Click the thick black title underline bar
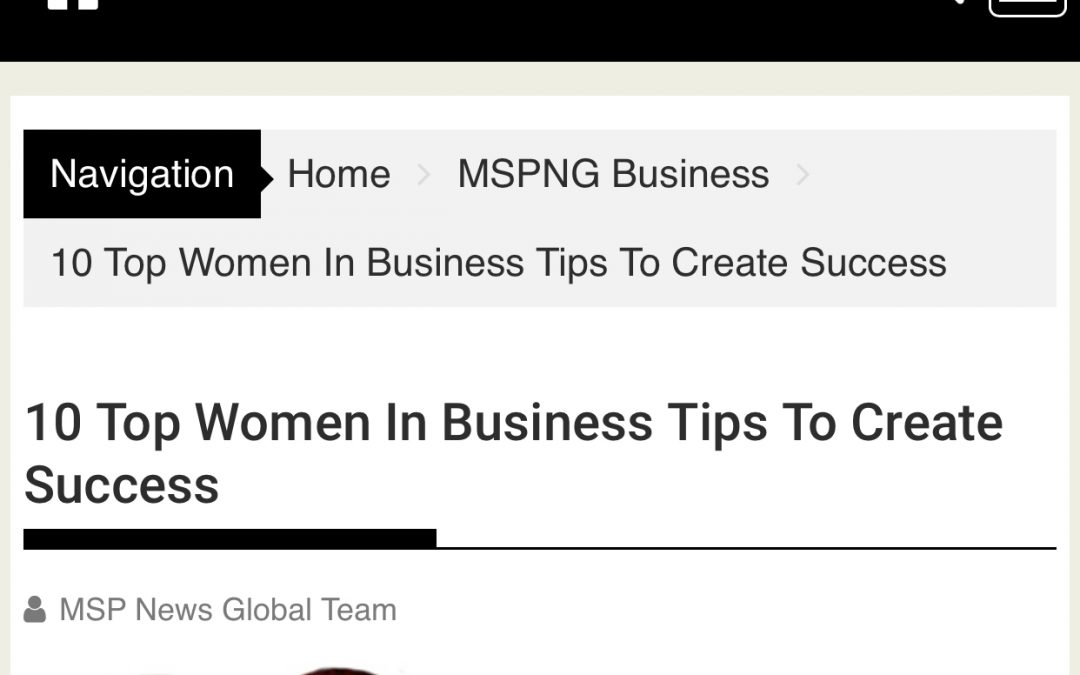 (230, 539)
